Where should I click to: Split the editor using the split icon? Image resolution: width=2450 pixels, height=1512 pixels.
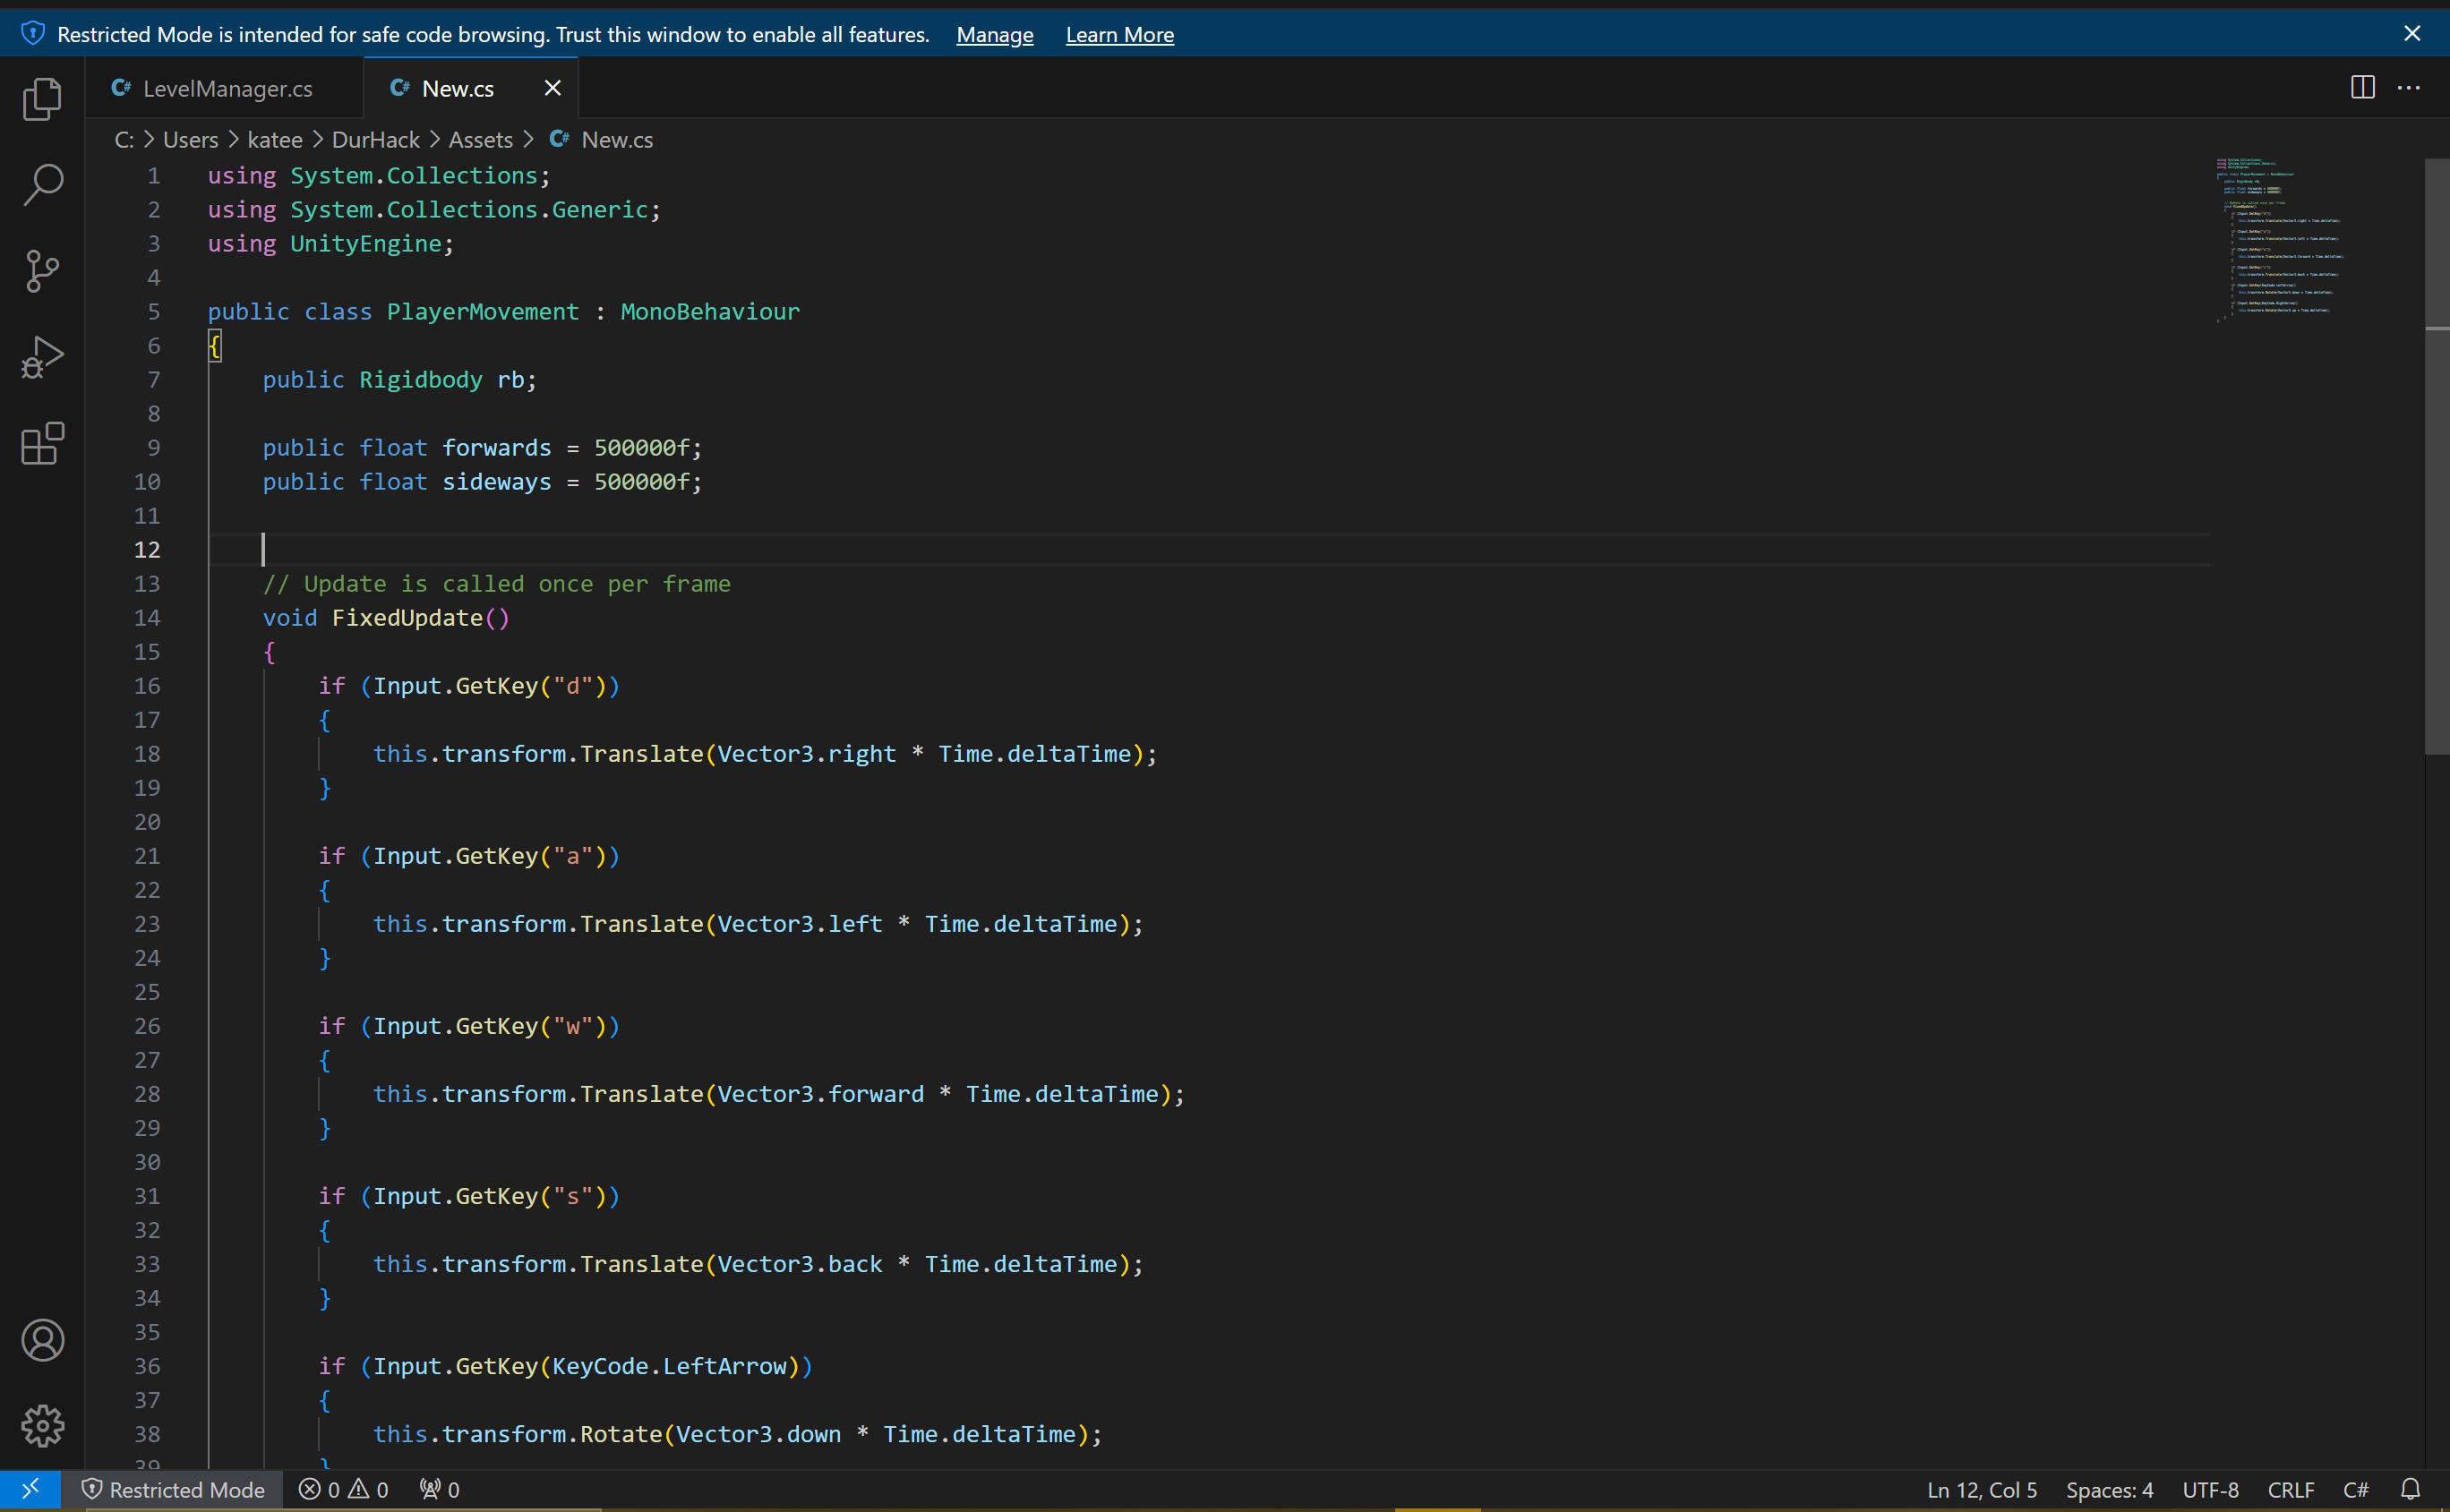[2361, 88]
